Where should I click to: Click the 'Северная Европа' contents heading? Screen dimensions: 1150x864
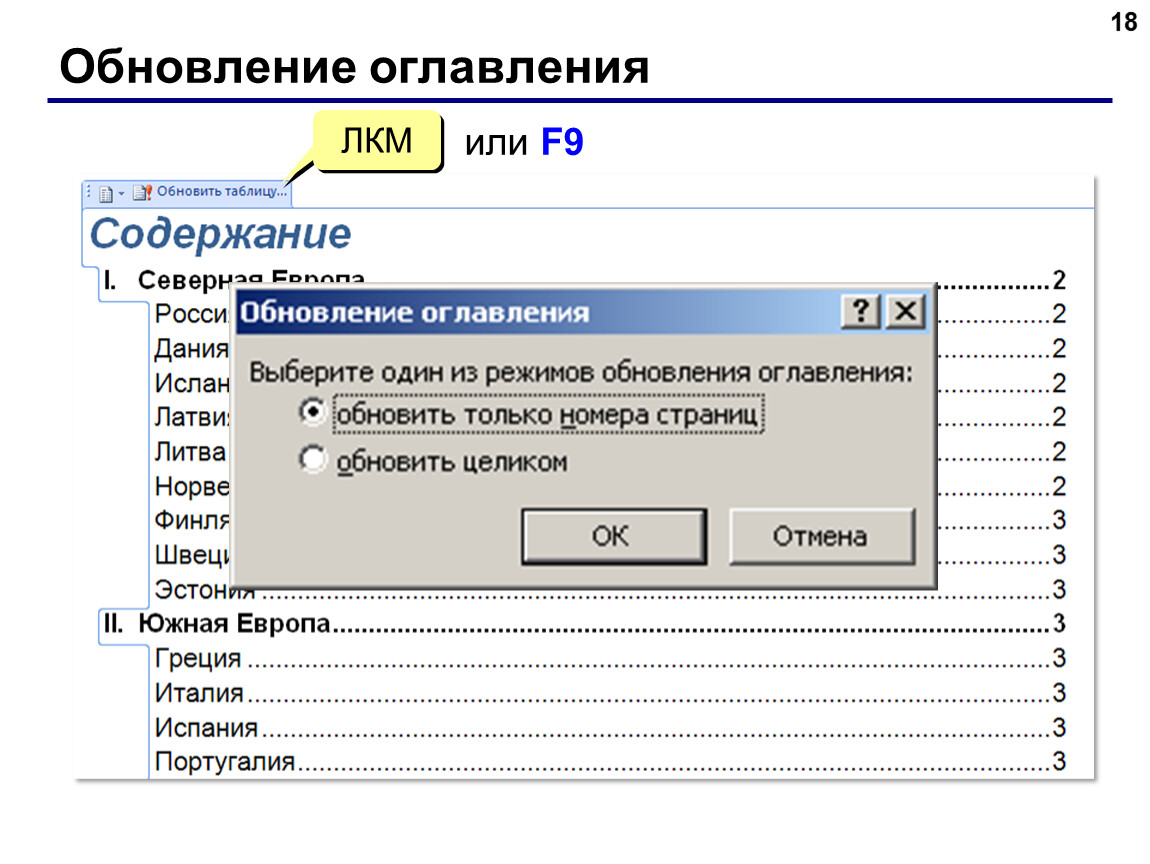pos(252,279)
